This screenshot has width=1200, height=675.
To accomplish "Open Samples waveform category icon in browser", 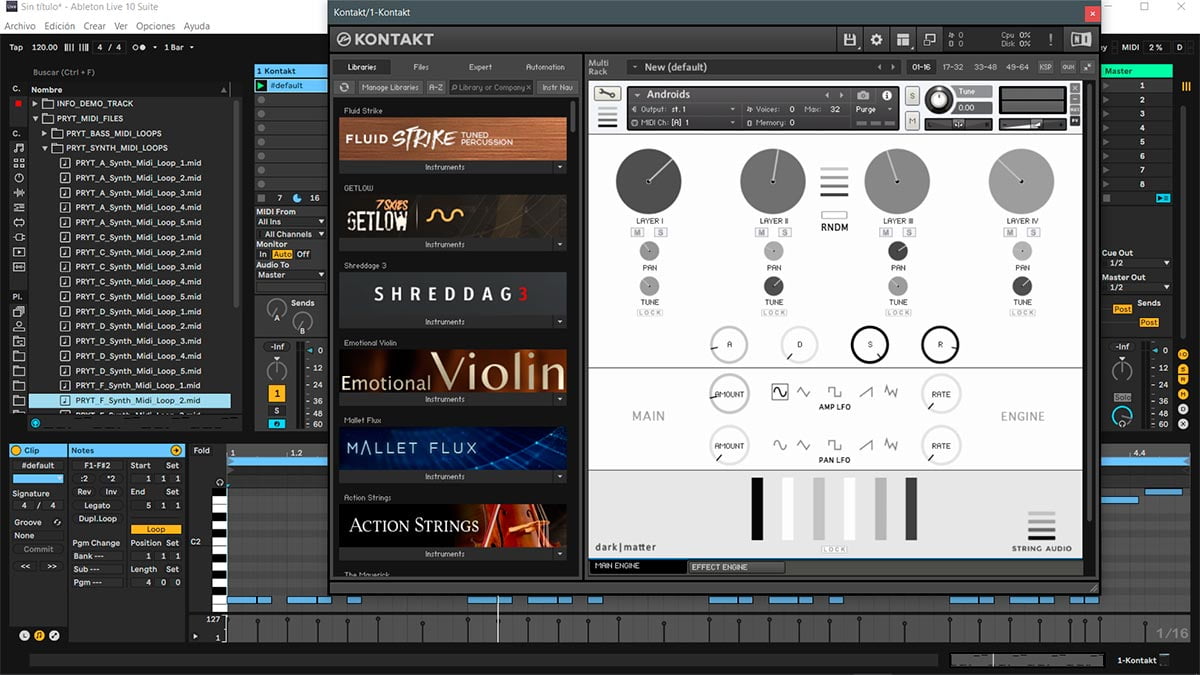I will tap(19, 192).
